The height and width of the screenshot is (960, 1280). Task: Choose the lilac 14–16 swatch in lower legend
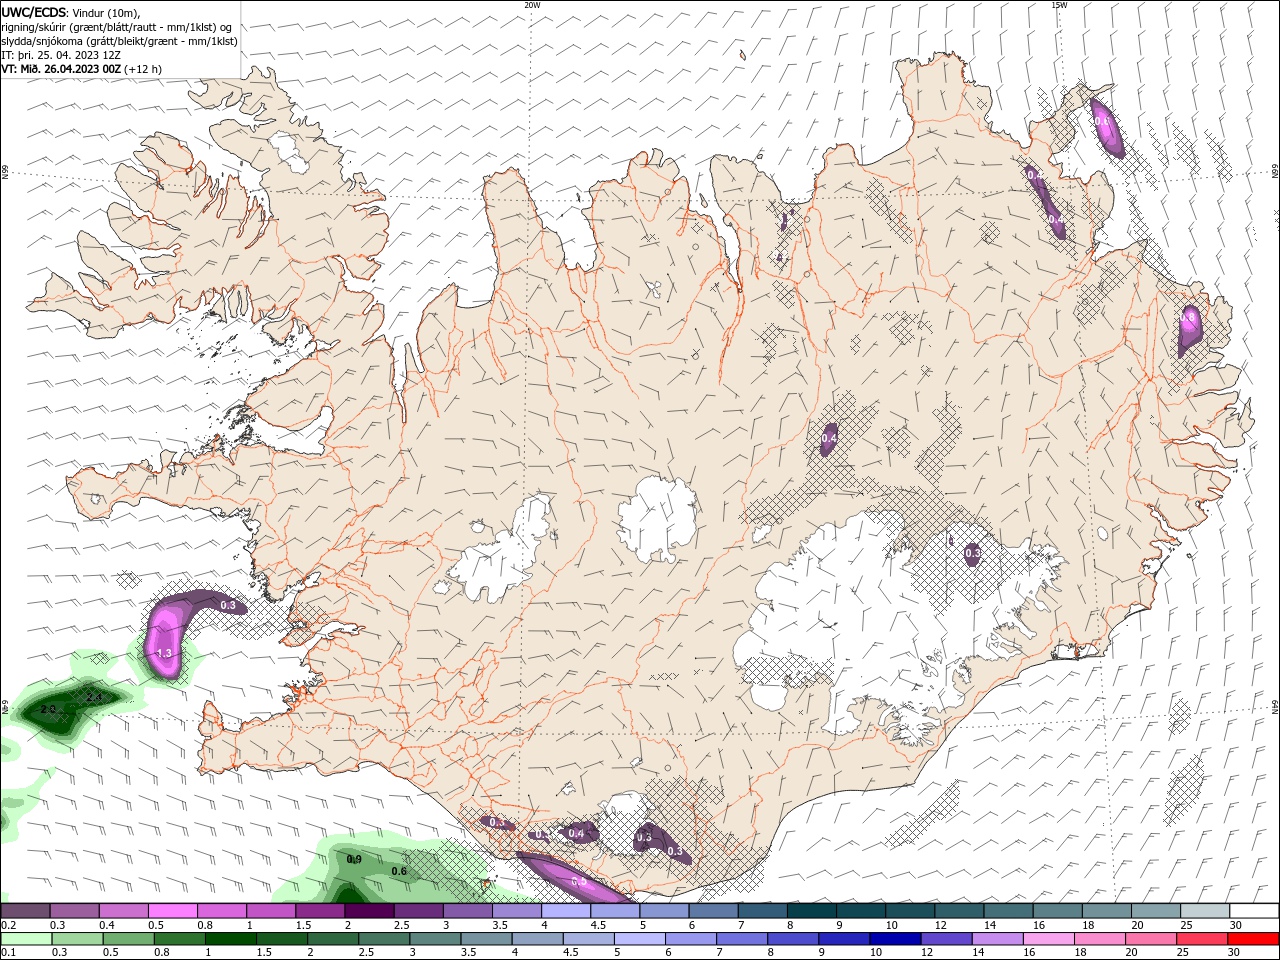[x=996, y=939]
